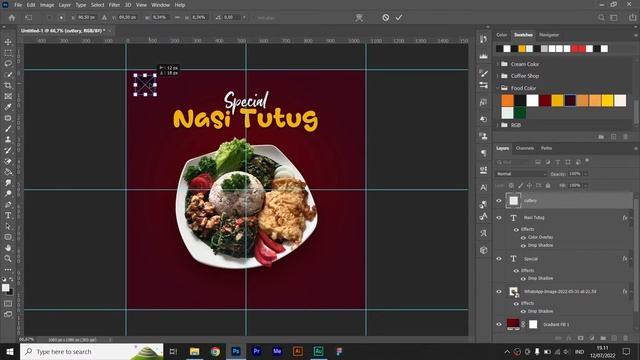Select the Move tool

(8, 42)
